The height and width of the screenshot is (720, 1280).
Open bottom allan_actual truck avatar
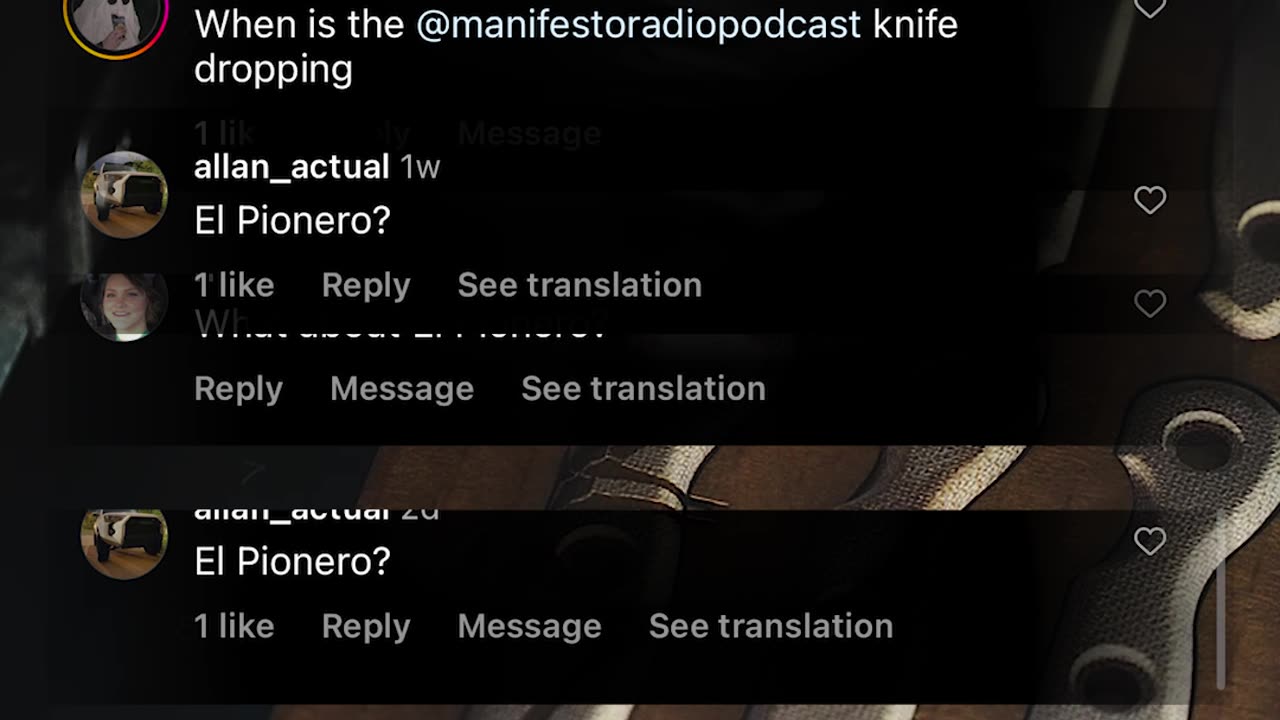(x=124, y=543)
